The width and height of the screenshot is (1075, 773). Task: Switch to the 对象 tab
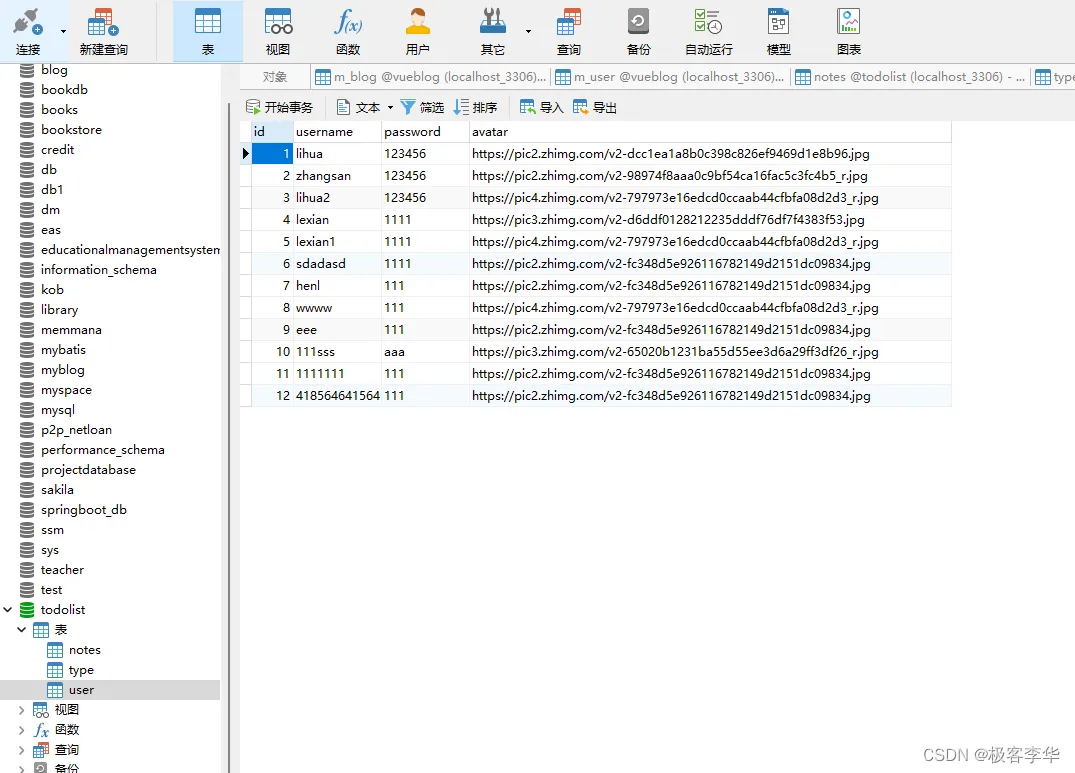[x=275, y=77]
